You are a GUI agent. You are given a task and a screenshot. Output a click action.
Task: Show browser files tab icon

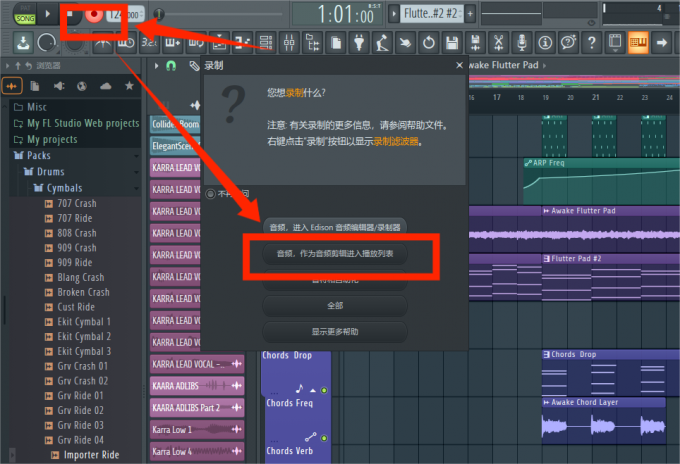click(35, 86)
